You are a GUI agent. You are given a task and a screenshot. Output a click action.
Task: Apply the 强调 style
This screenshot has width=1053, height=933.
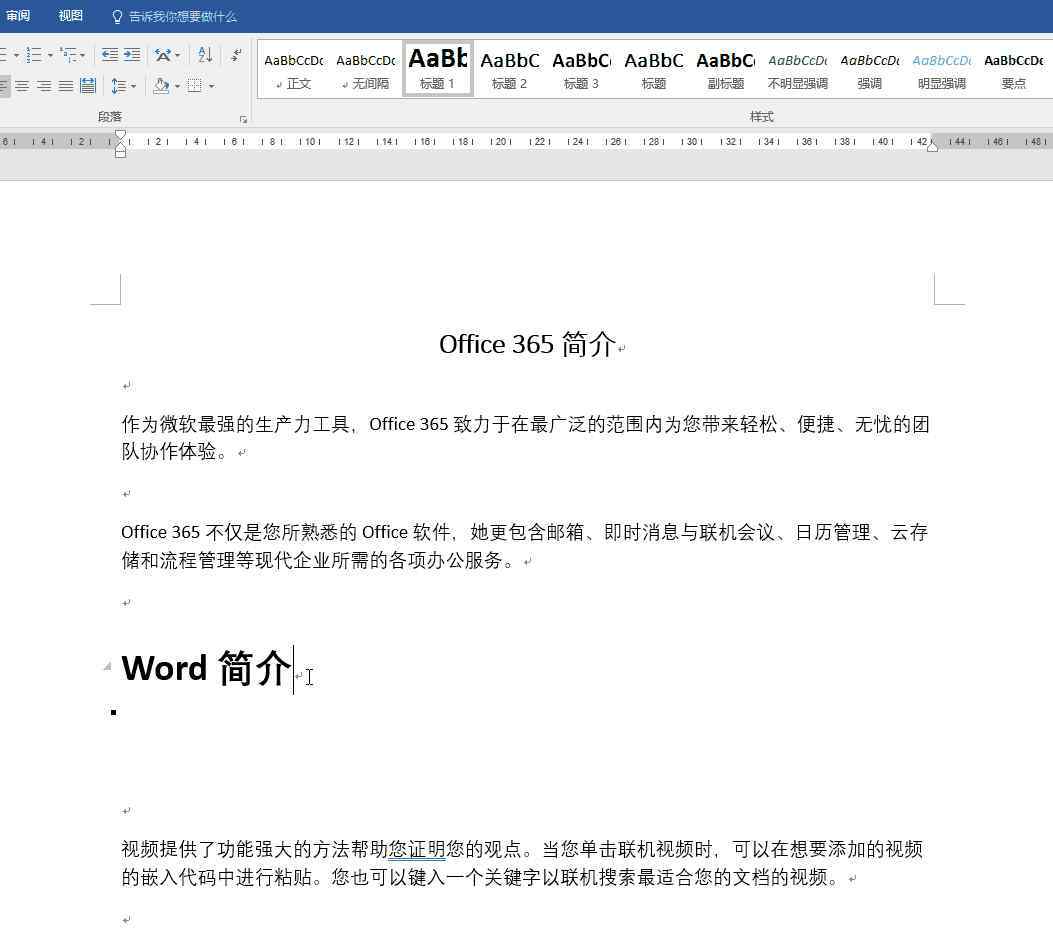tap(870, 70)
